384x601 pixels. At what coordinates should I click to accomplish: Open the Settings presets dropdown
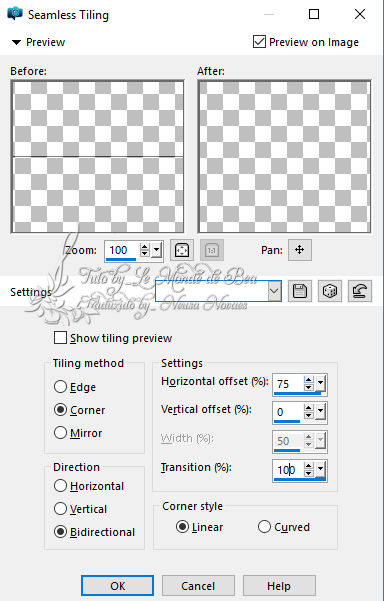tap(274, 291)
